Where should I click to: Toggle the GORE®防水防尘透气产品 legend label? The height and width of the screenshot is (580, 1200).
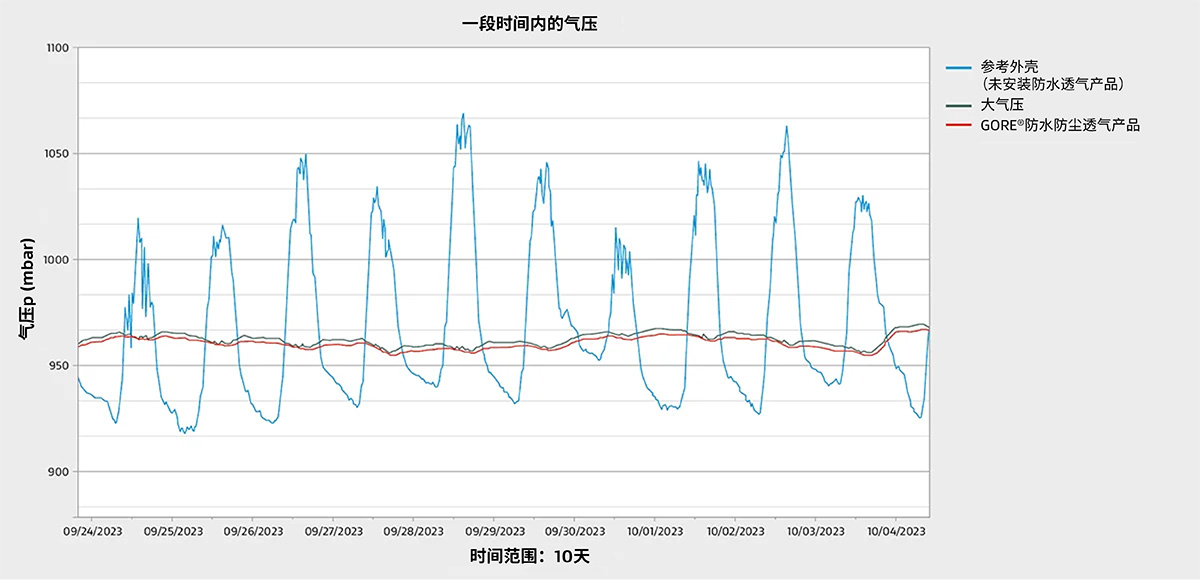click(x=1060, y=125)
